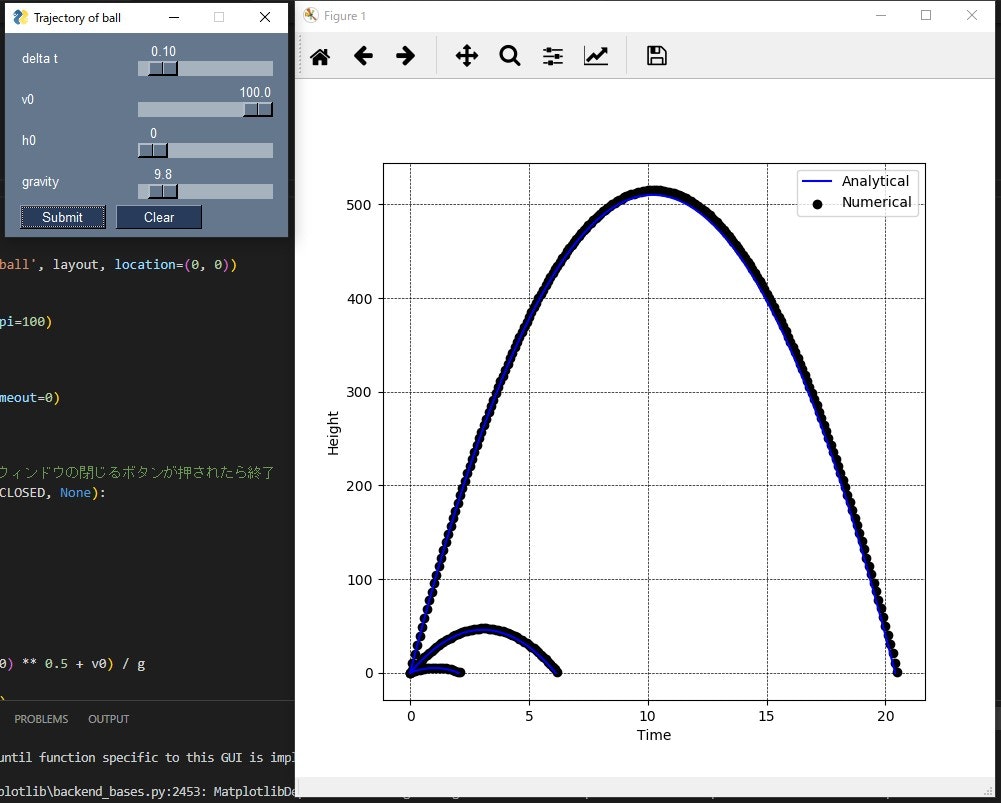Screen dimensions: 1001x803
Task: Minimize the Figure 1 window
Action: coord(881,15)
